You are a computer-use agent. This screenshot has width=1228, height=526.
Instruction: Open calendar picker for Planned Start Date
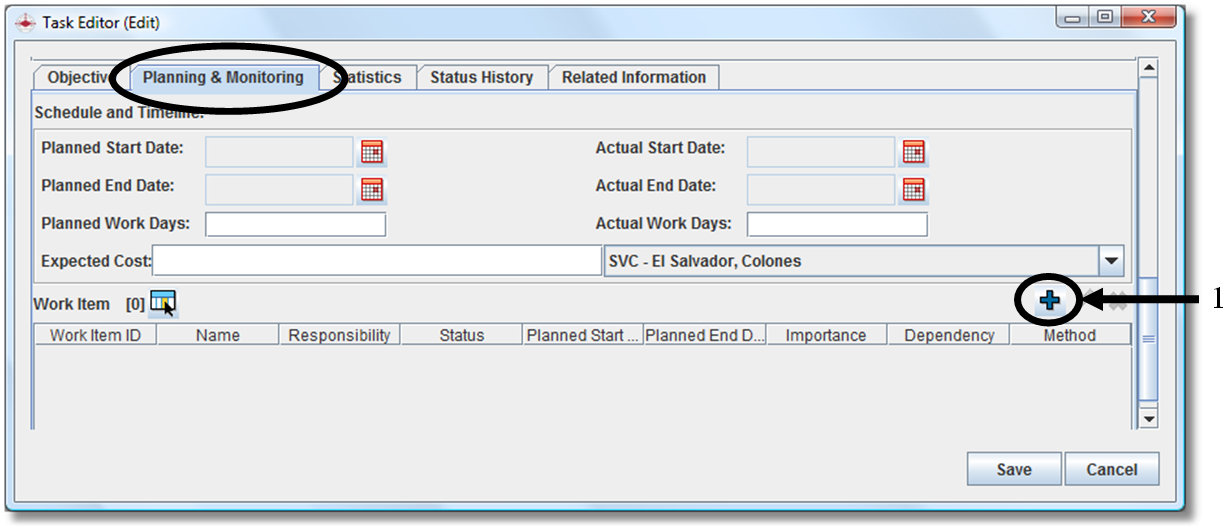(x=372, y=151)
